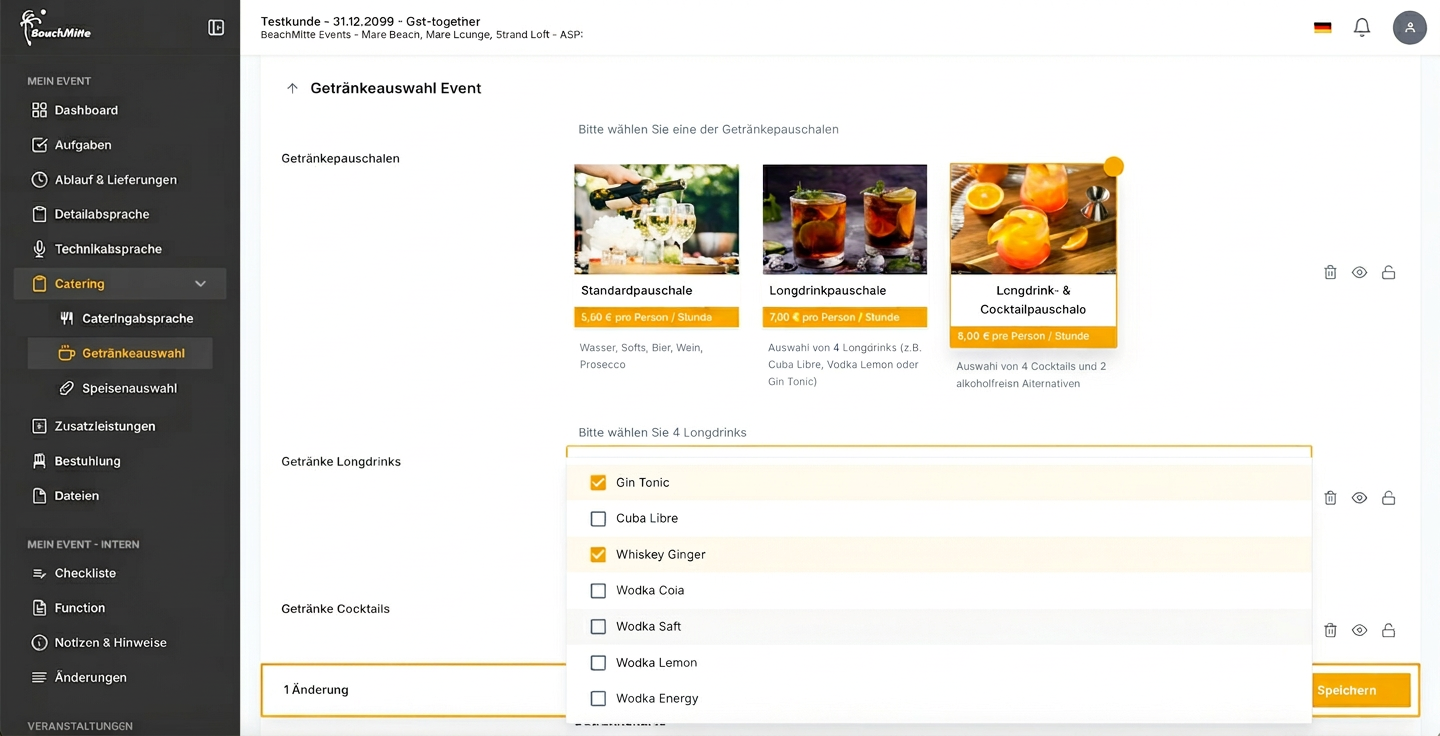
Task: Delete the Getränke Longdrinks selection via trash icon
Action: pyautogui.click(x=1330, y=497)
